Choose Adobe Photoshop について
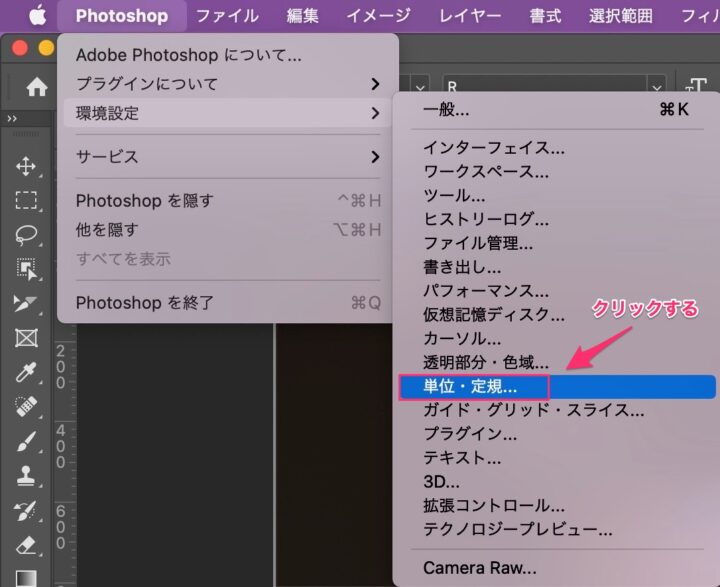 pyautogui.click(x=228, y=55)
